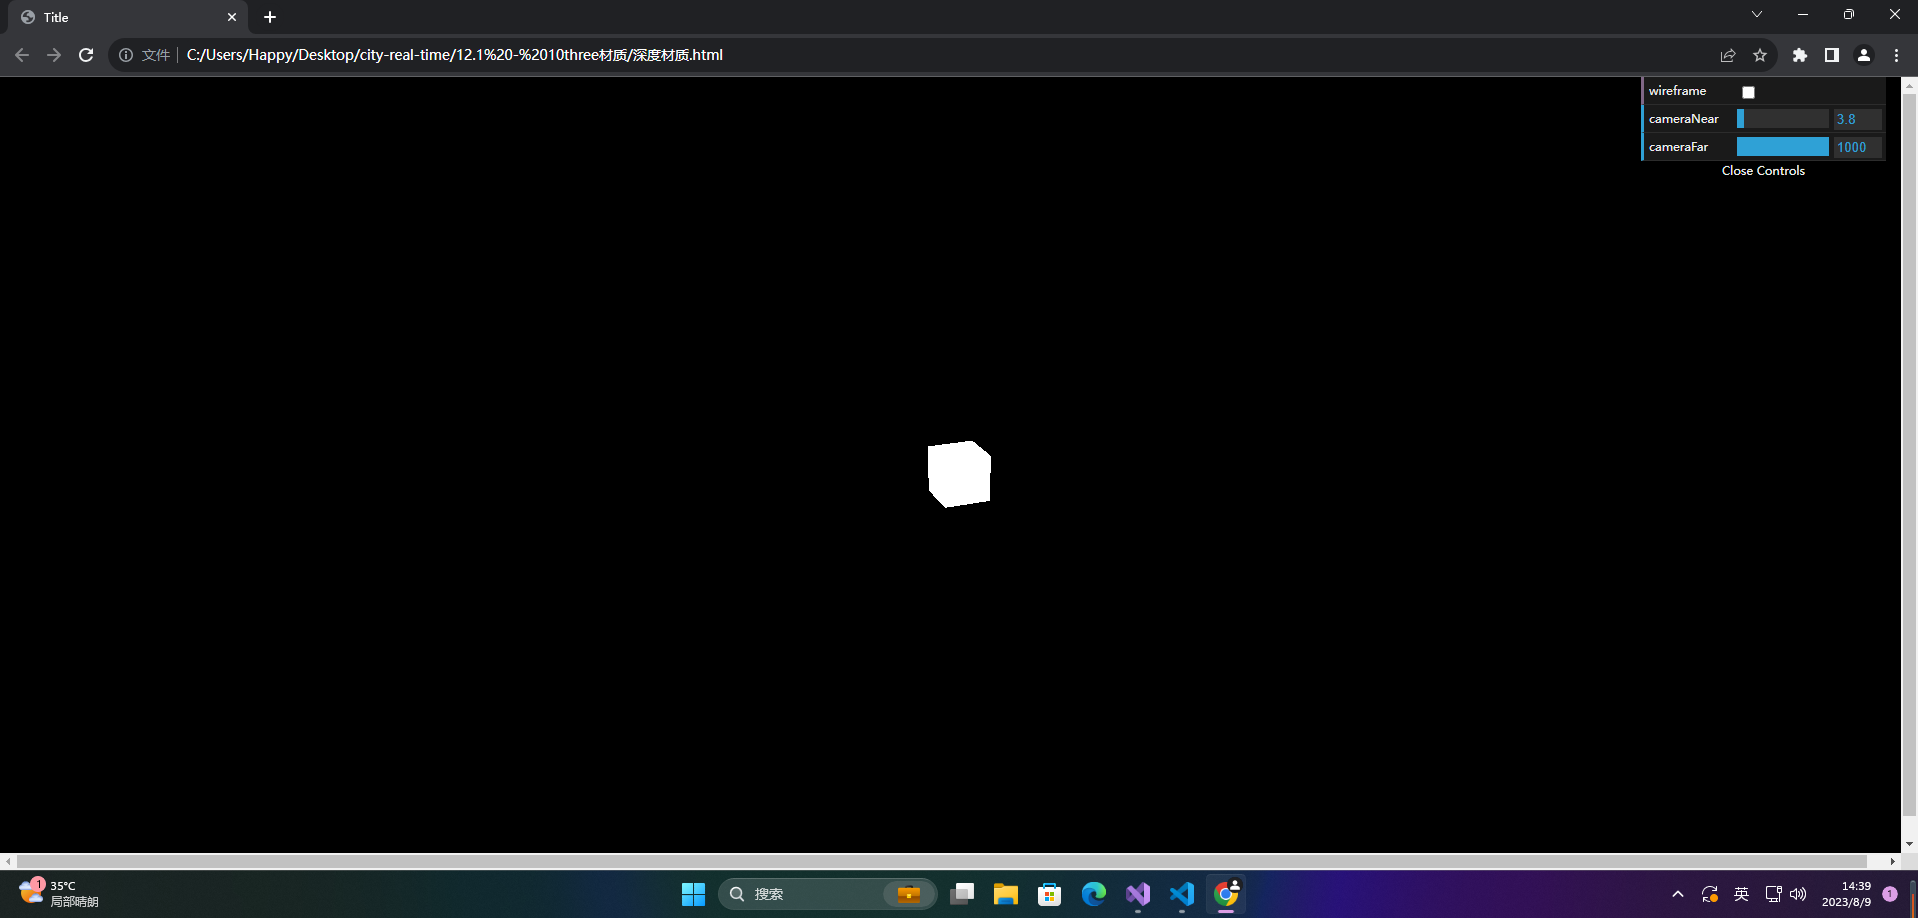Click the address bar URL
The height and width of the screenshot is (918, 1918).
tap(455, 55)
